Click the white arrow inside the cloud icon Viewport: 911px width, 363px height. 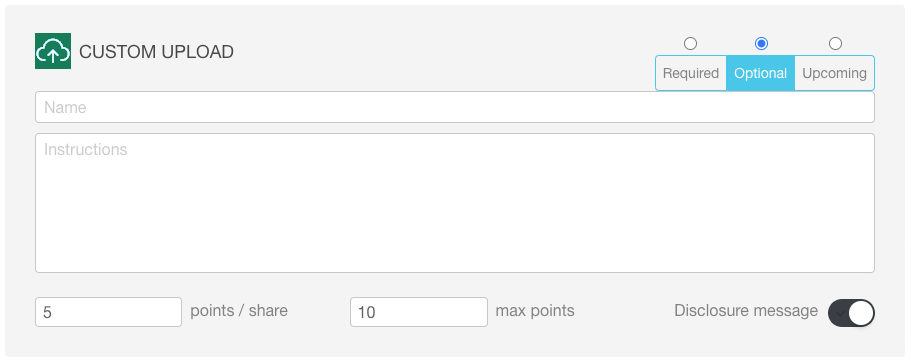point(53,56)
